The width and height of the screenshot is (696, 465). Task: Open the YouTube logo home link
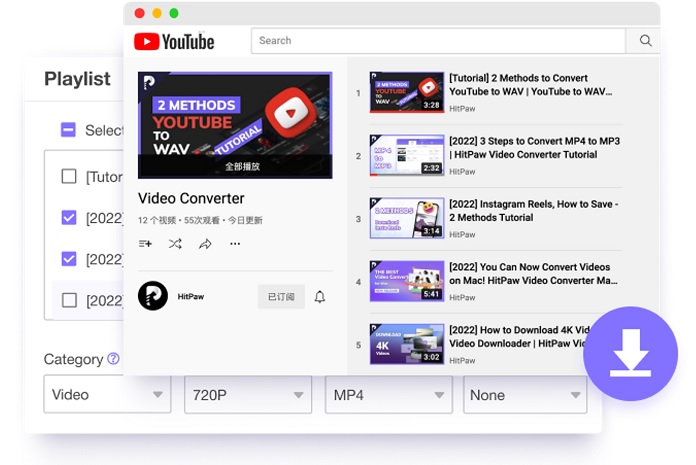point(174,41)
